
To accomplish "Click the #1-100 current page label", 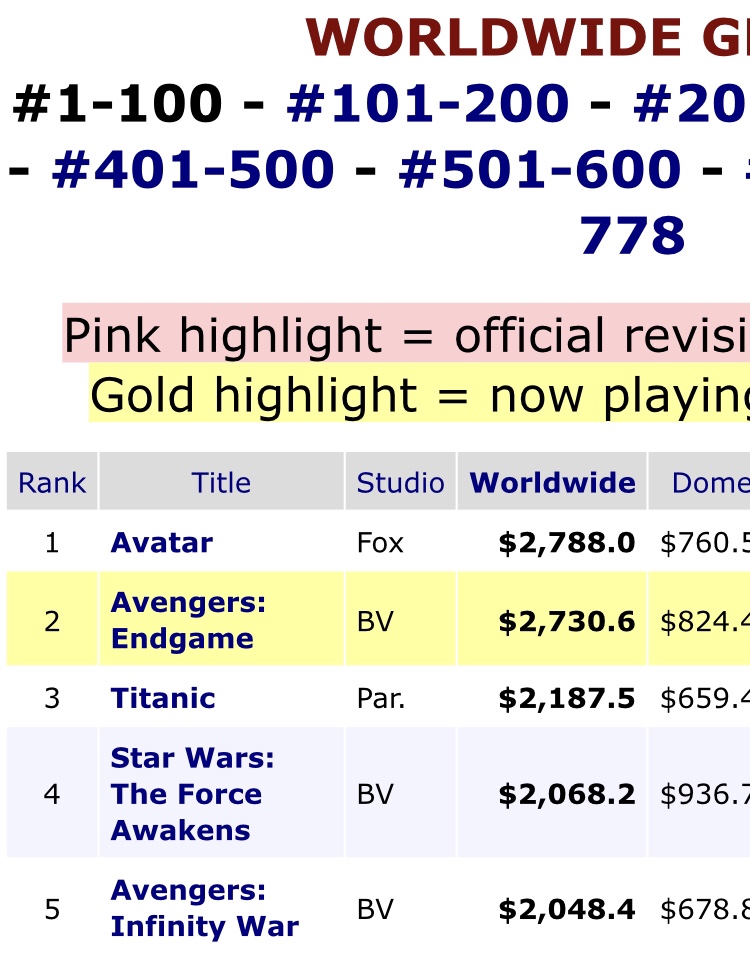I will [118, 104].
